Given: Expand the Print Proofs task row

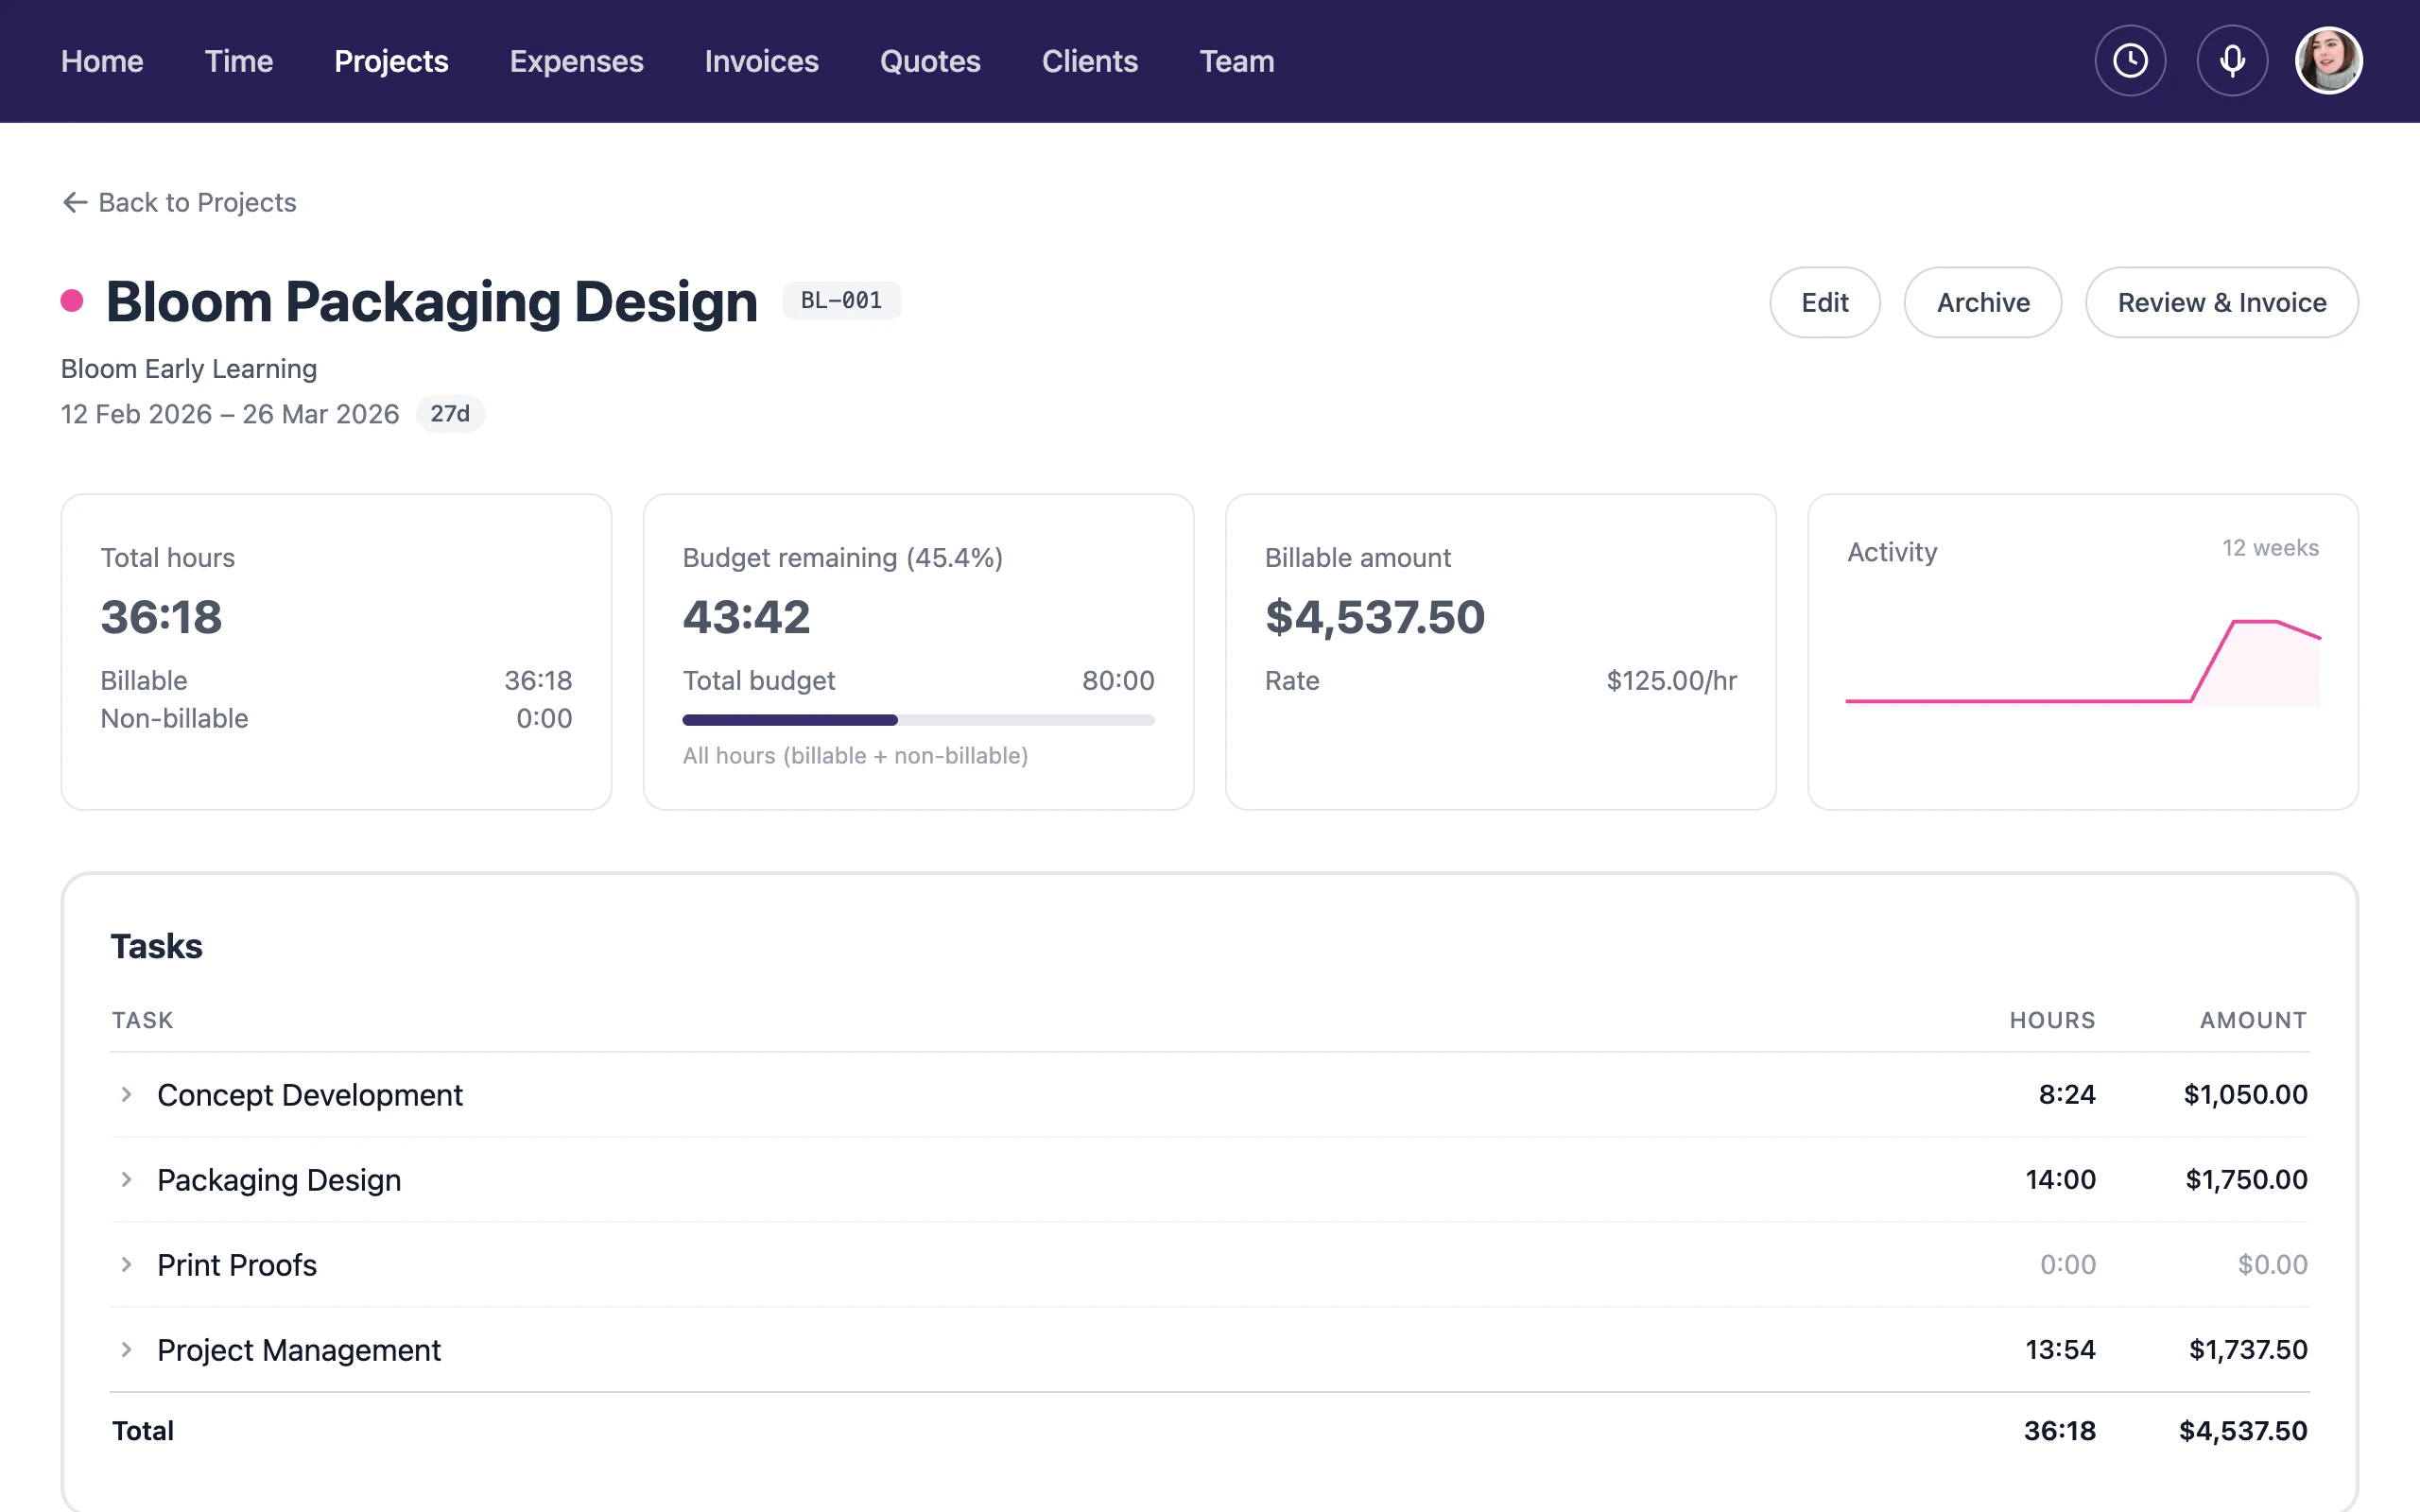Looking at the screenshot, I should pos(126,1264).
